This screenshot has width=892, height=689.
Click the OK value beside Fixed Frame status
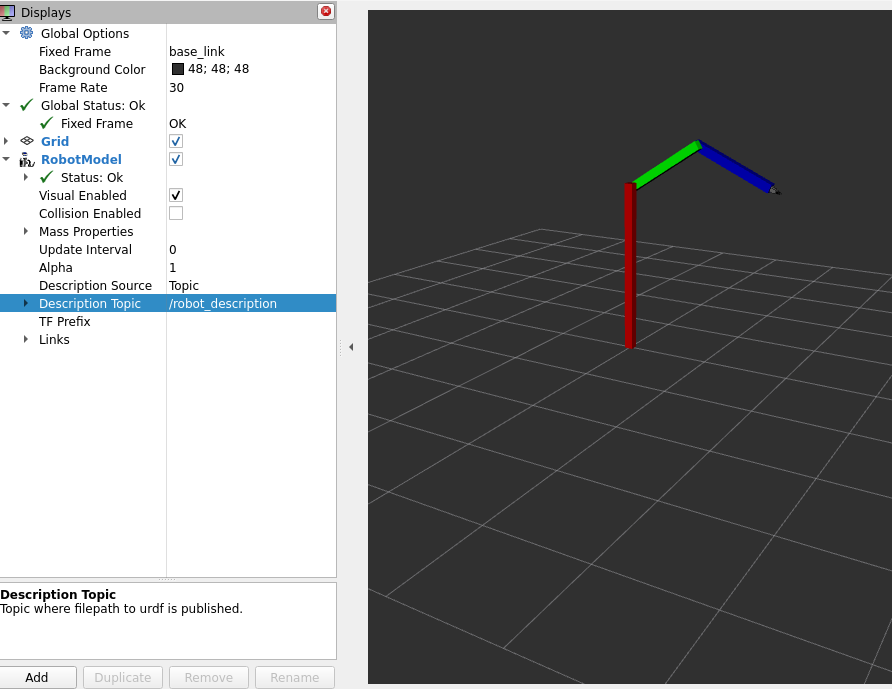coord(177,123)
